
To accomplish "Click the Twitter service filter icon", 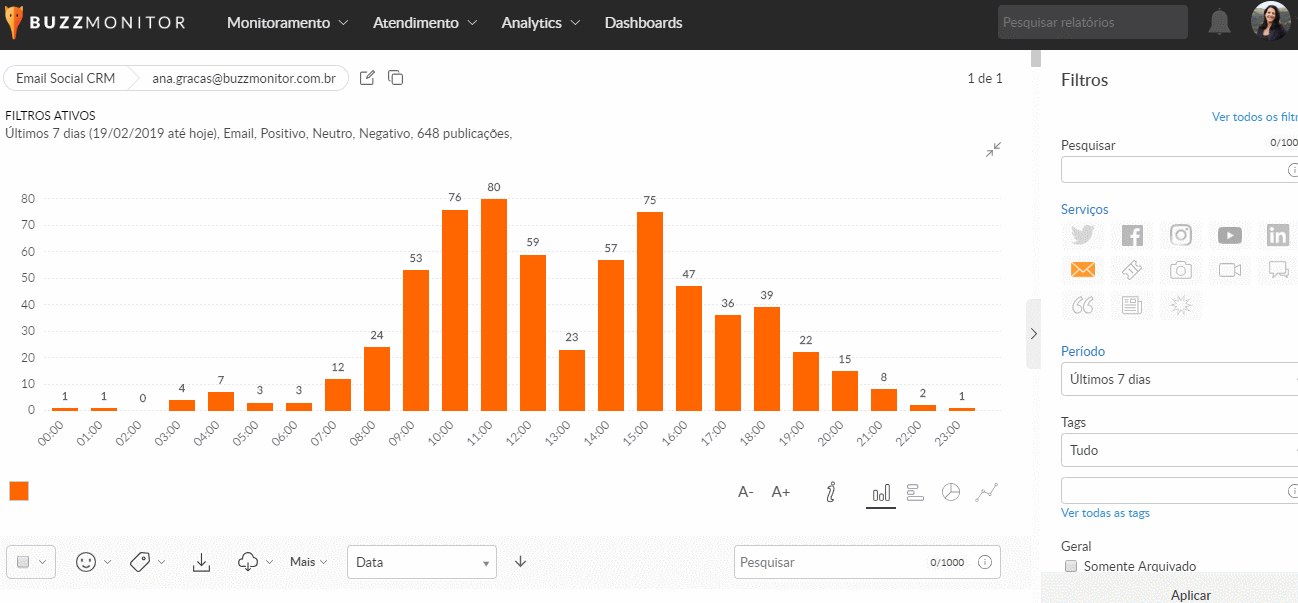I will tap(1082, 235).
